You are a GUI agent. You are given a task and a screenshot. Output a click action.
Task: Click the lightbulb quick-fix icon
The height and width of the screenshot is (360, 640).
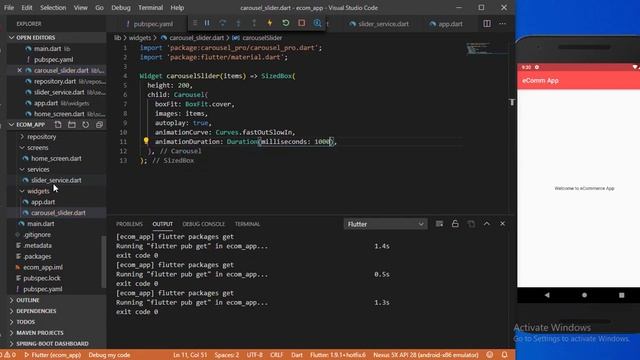(x=146, y=141)
